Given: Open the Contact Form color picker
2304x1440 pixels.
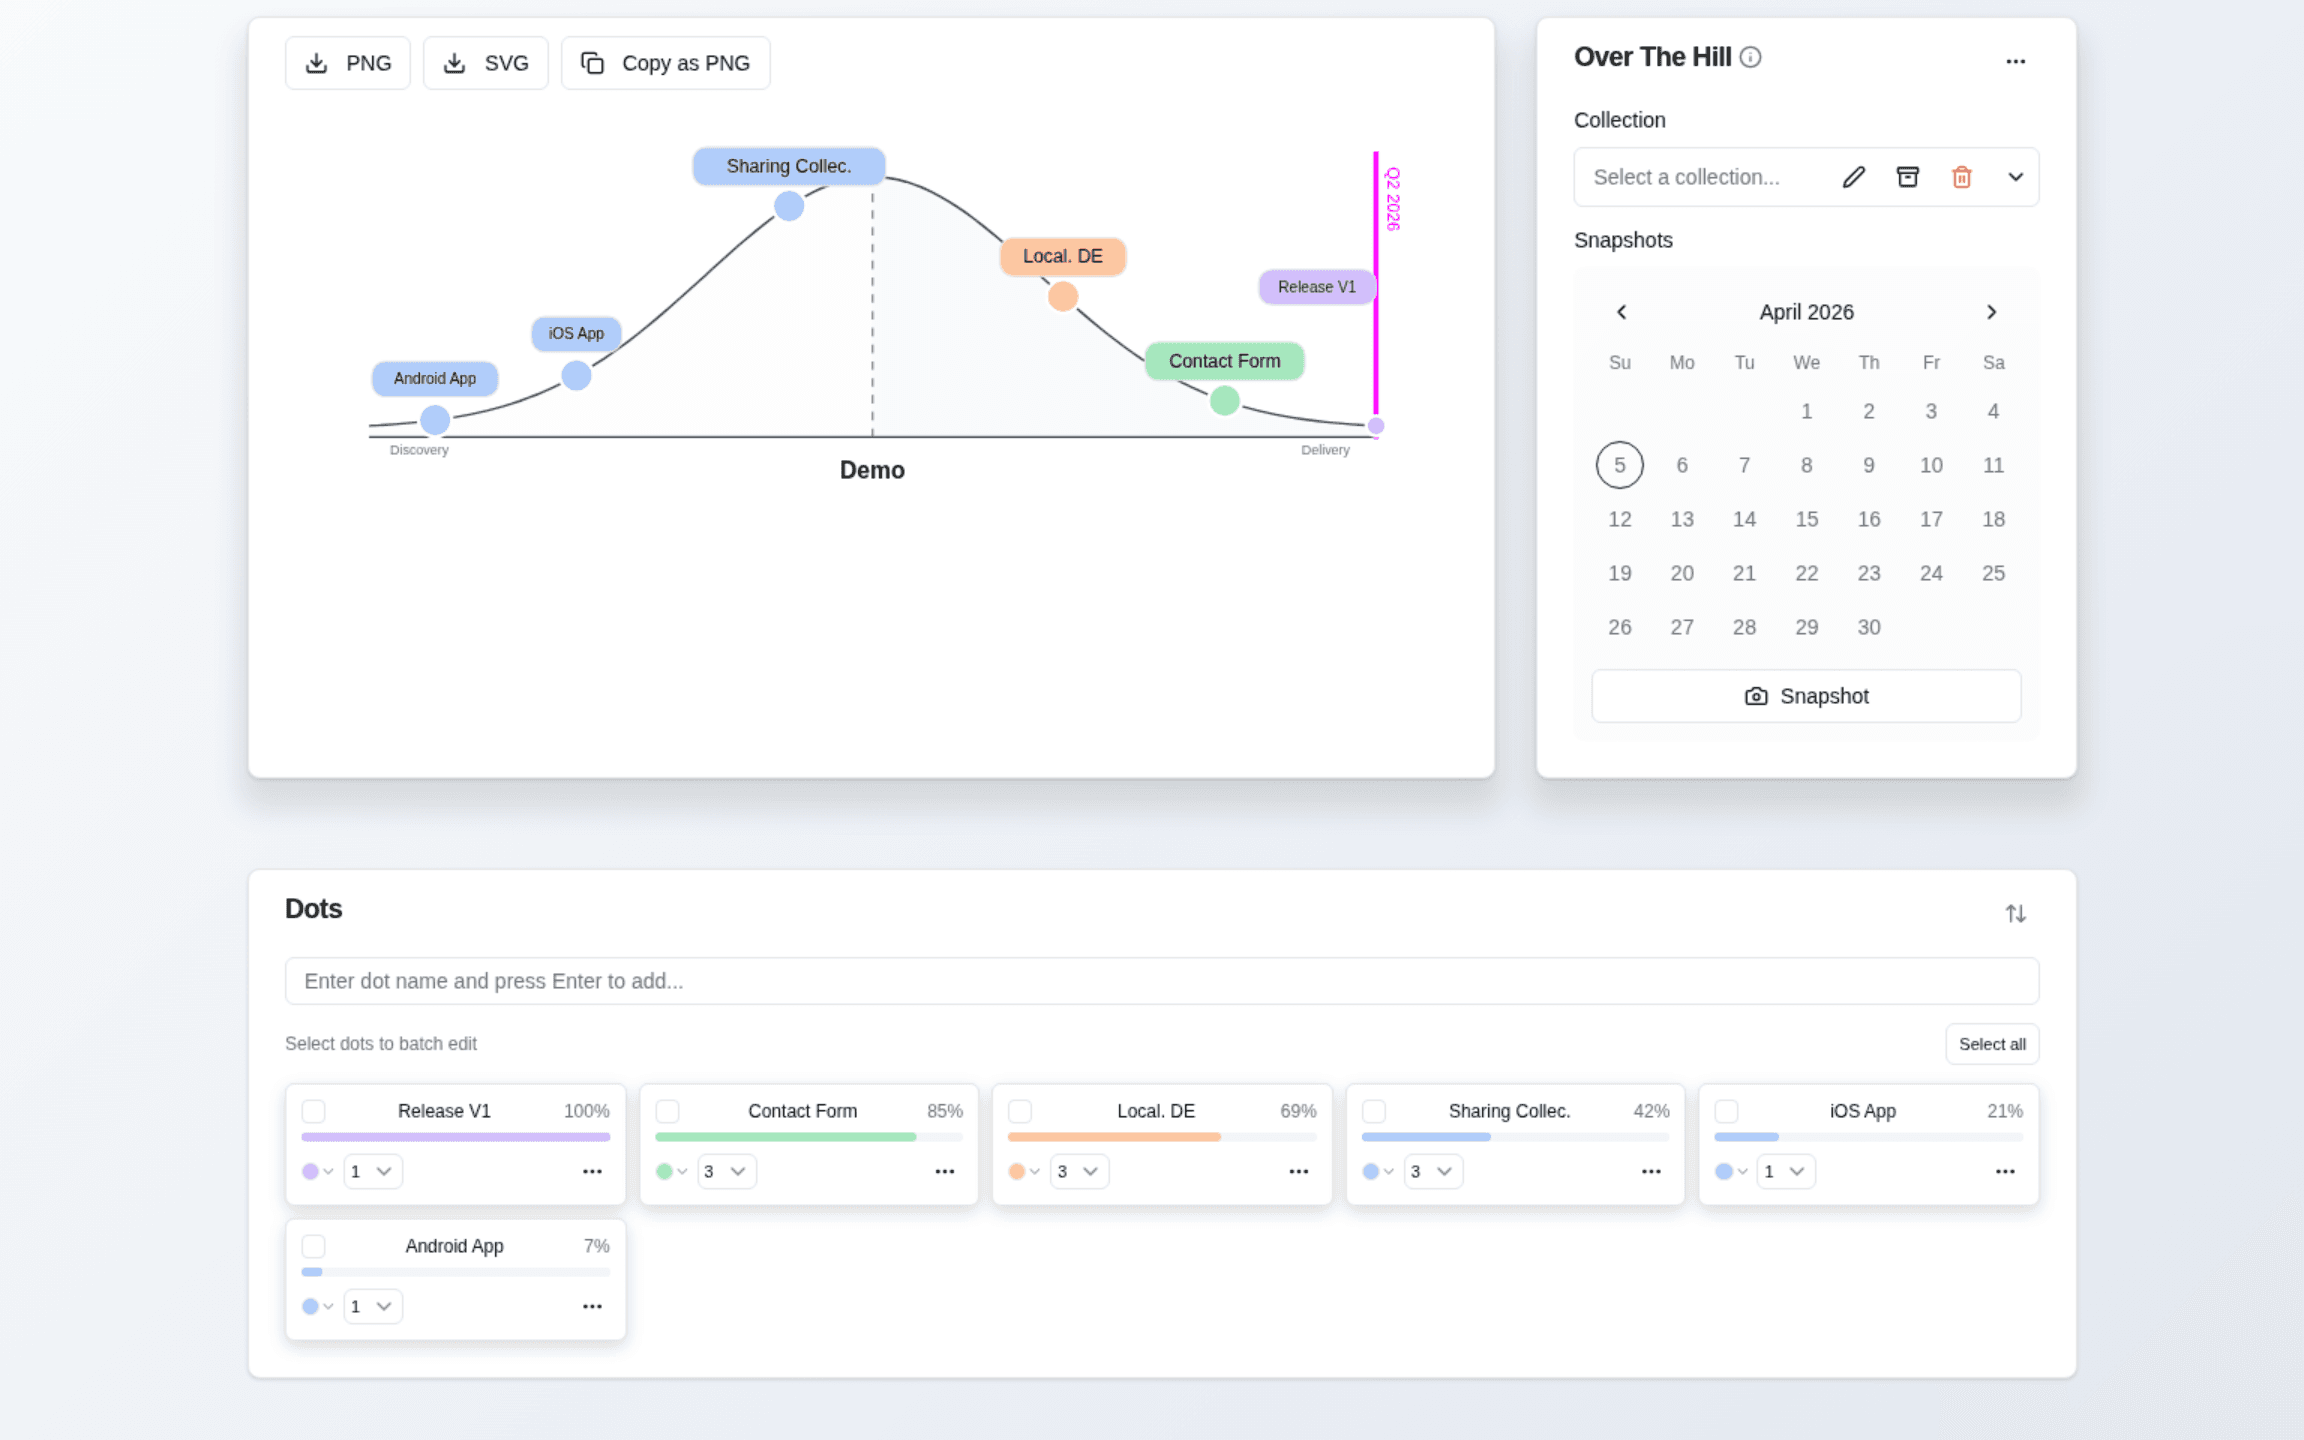Looking at the screenshot, I should coord(671,1171).
